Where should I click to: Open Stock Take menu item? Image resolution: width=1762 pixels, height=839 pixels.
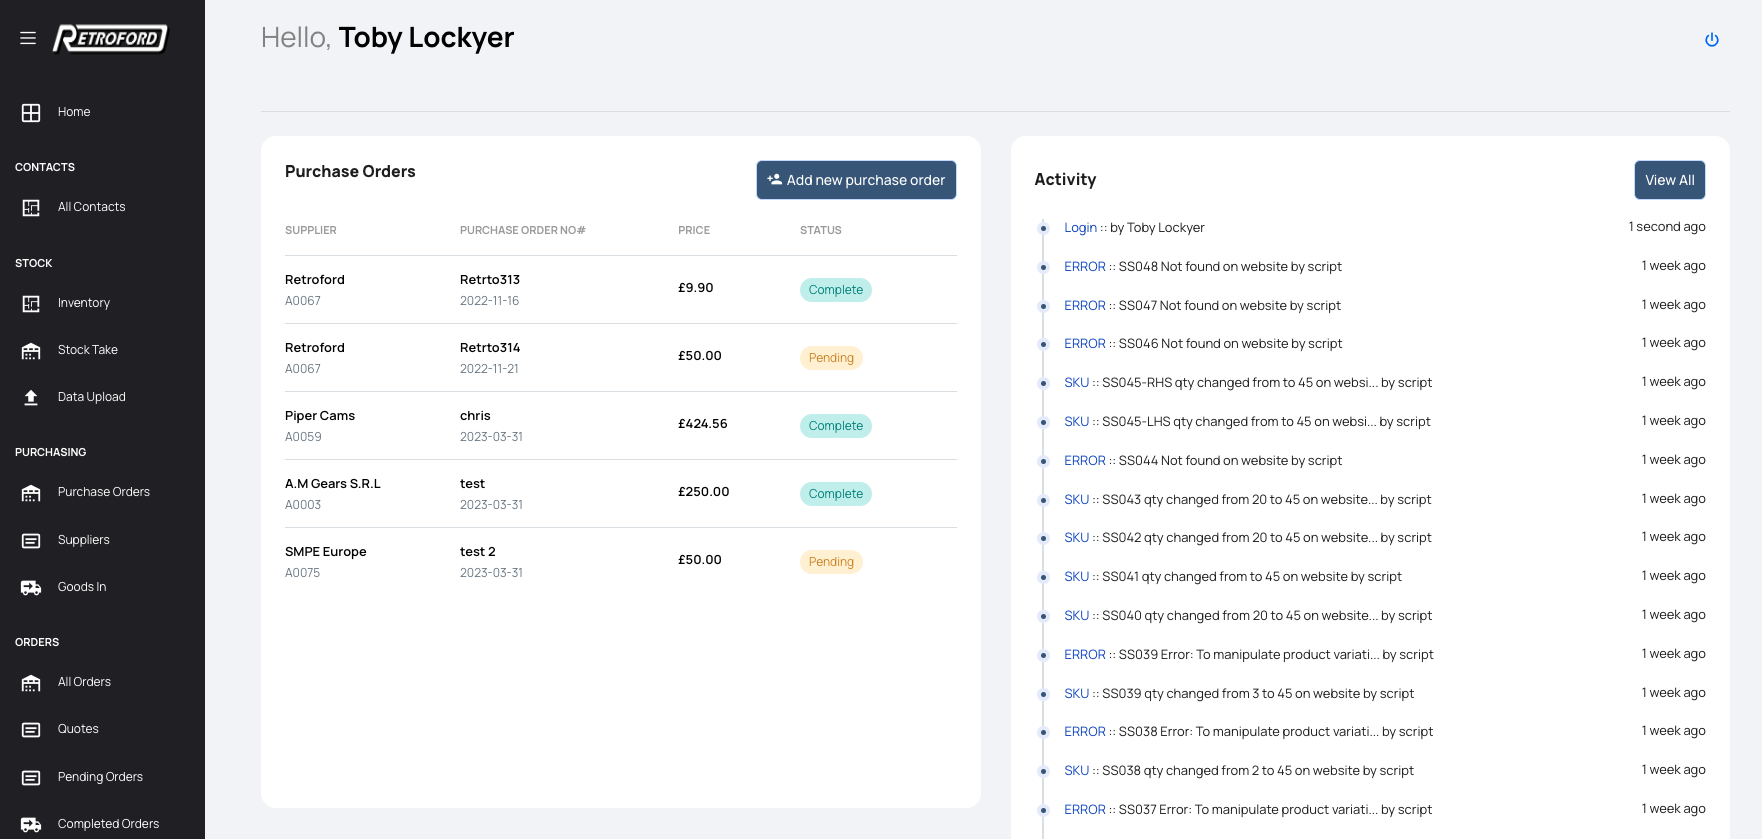[88, 350]
